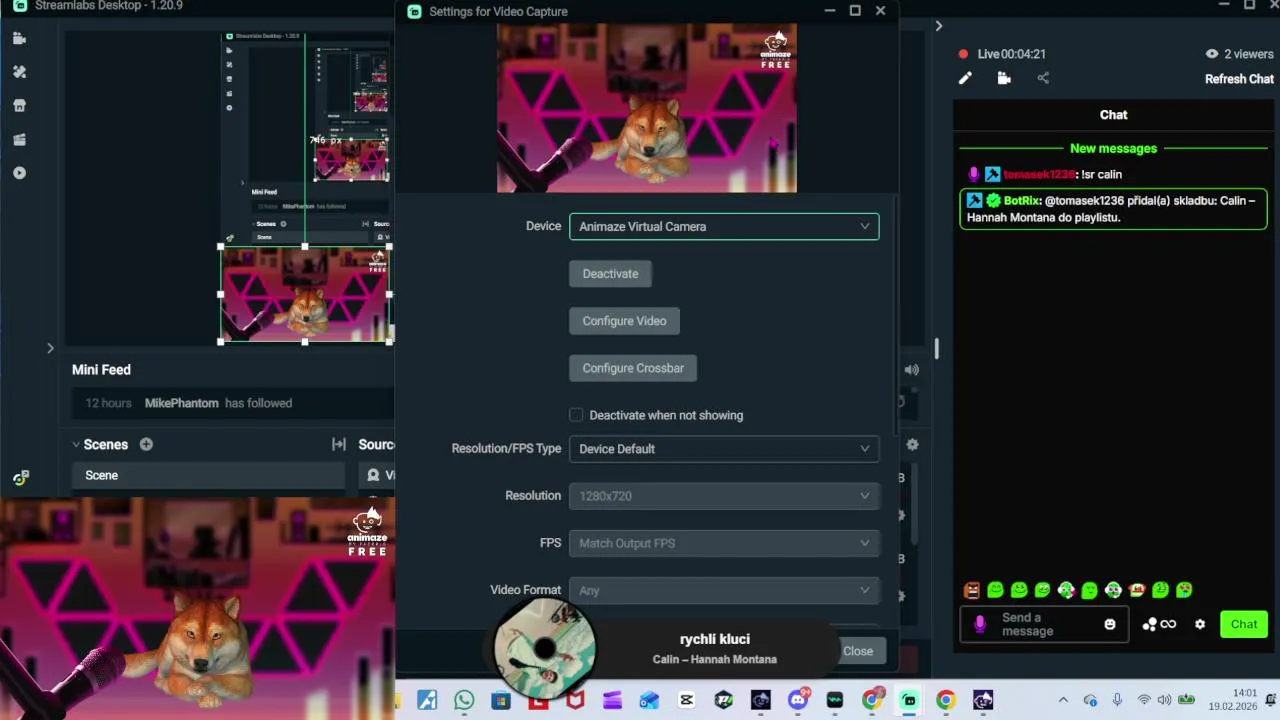The height and width of the screenshot is (720, 1280).
Task: Open McAfee from the taskbar
Action: [x=575, y=700]
